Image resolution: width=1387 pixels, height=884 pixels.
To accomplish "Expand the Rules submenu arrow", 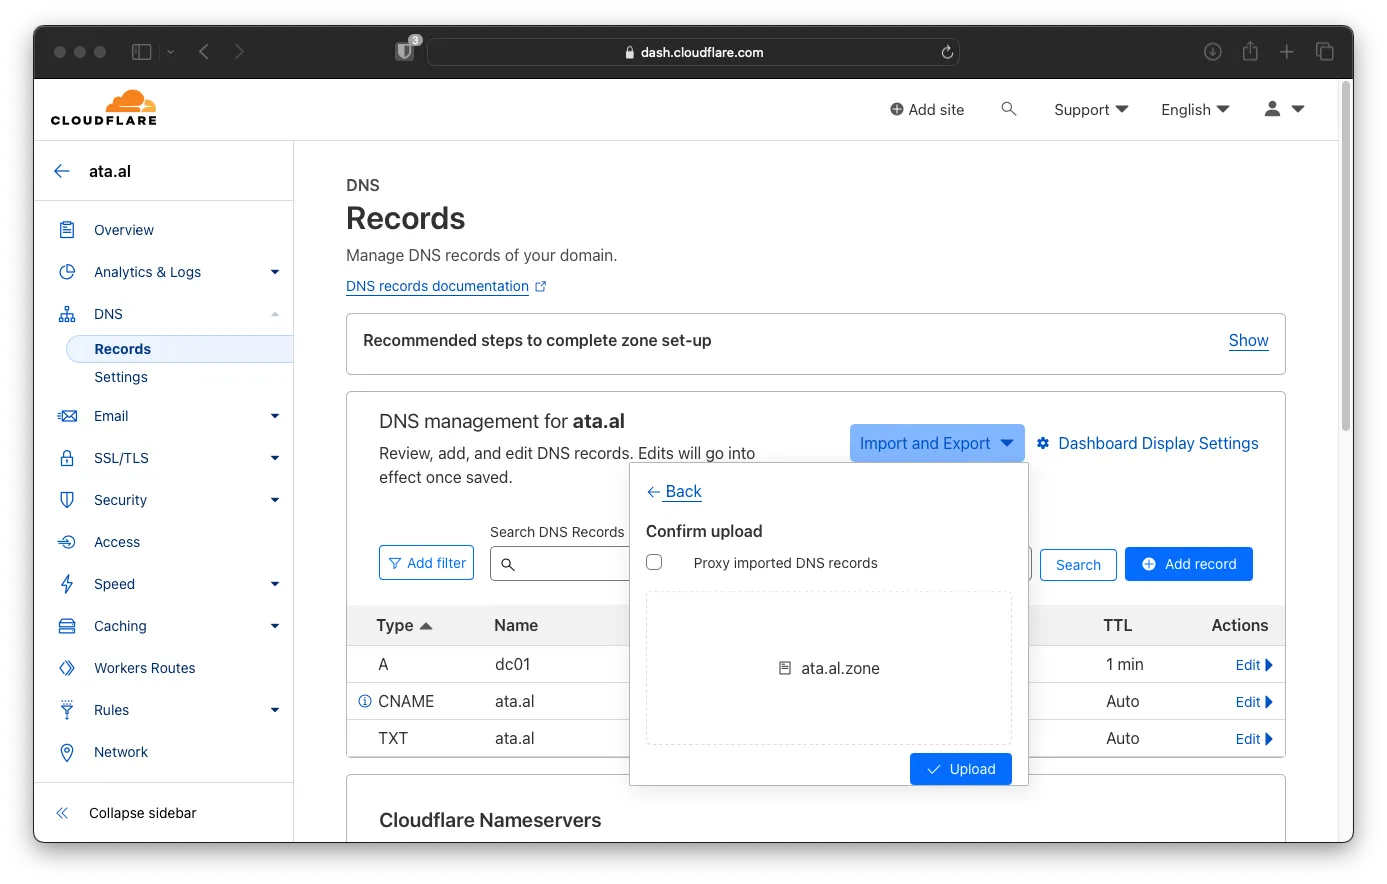I will coord(275,710).
